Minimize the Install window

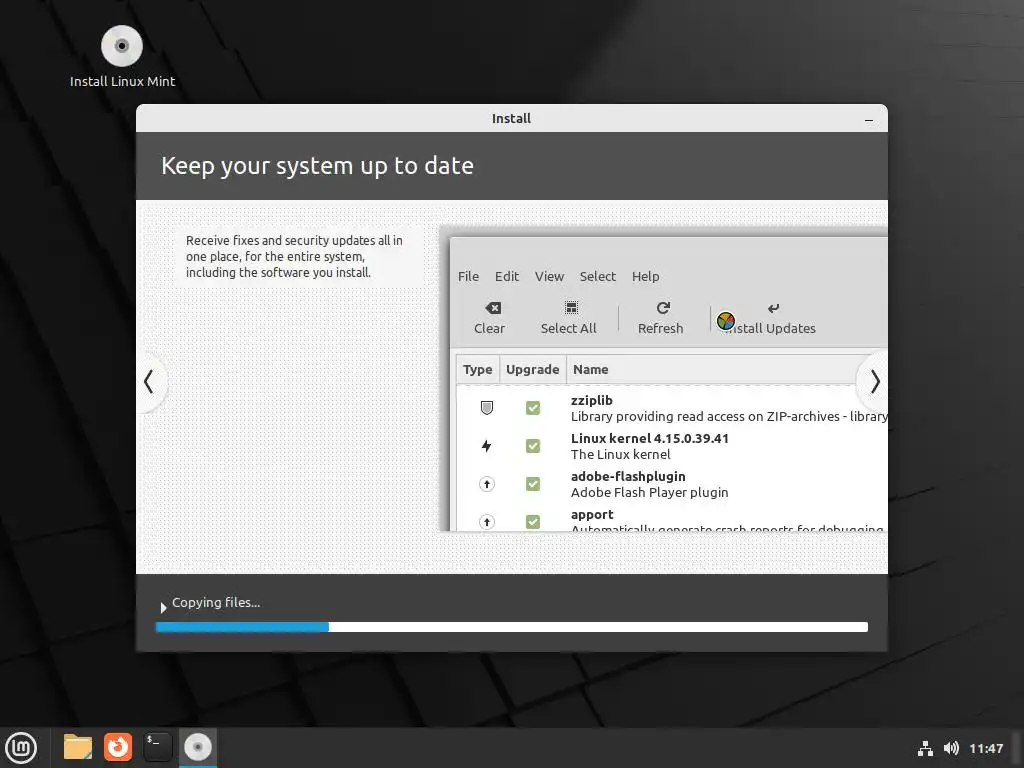[x=869, y=120]
